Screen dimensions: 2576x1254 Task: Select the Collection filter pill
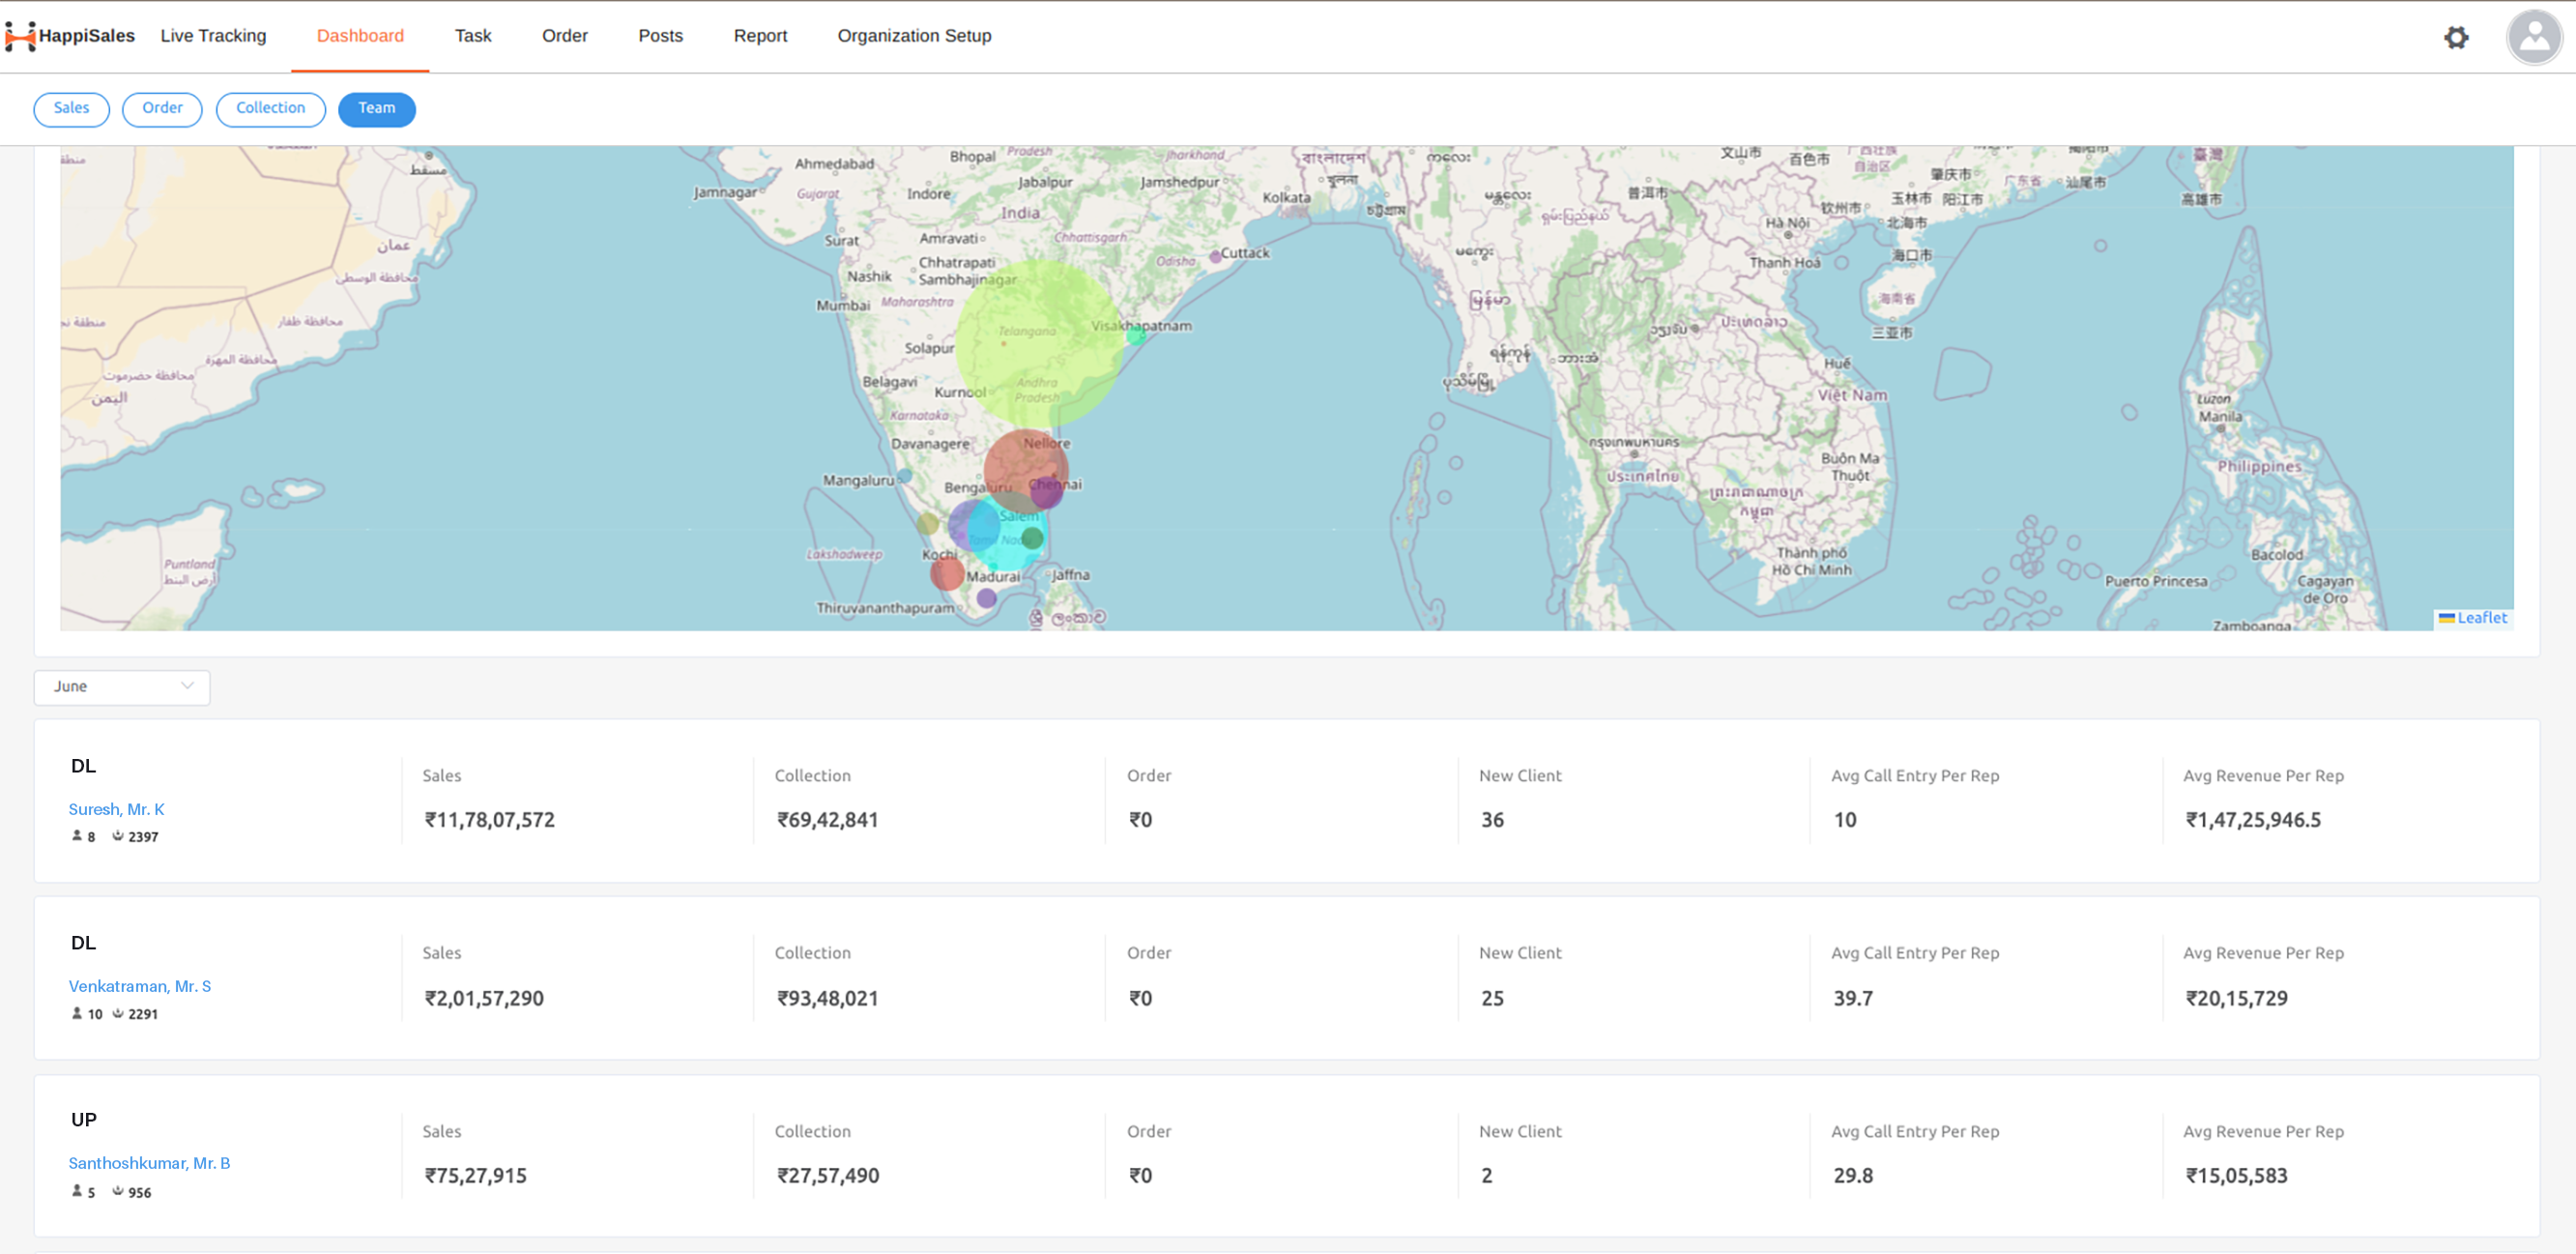click(270, 109)
